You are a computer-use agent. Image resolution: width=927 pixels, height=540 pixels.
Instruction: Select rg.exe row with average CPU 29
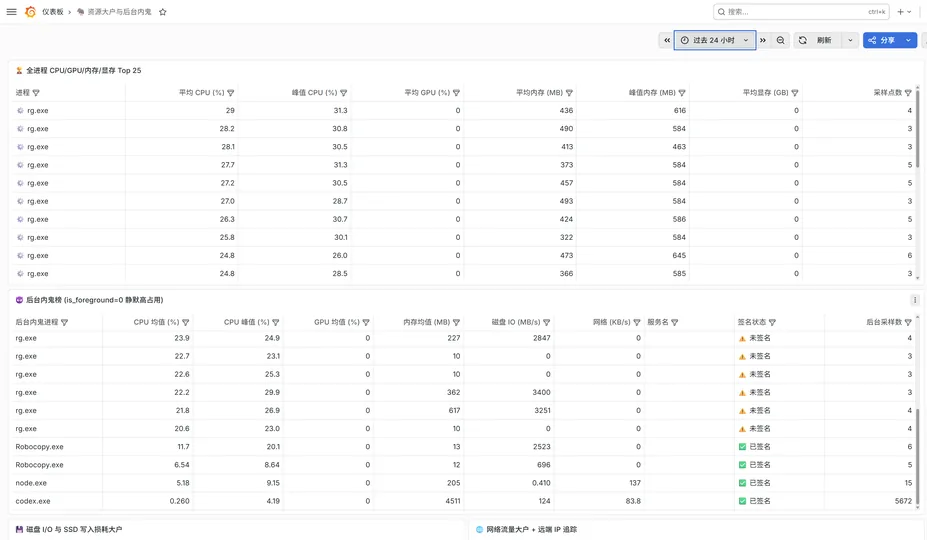pos(464,111)
